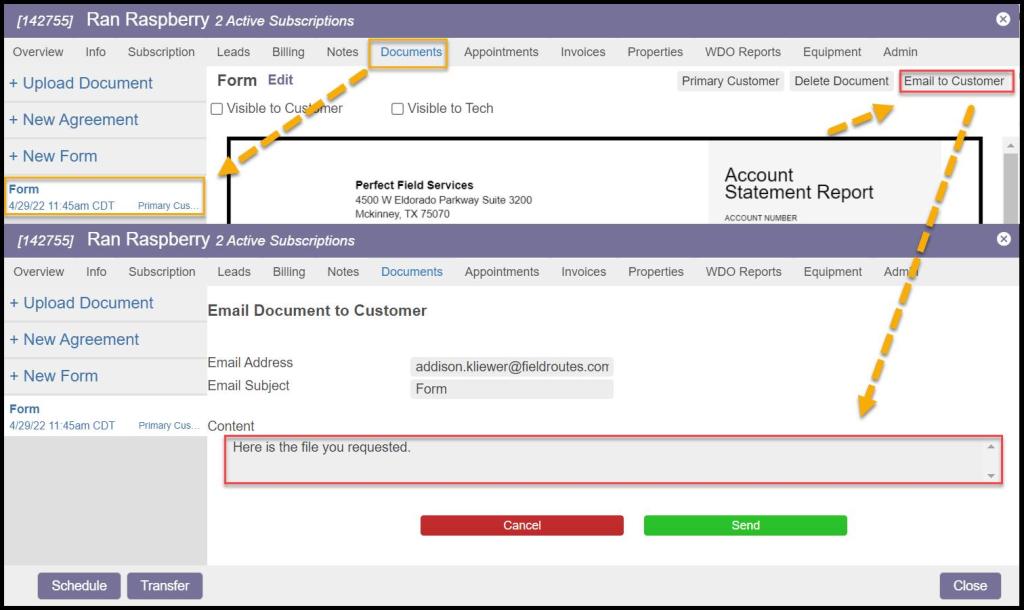Choose + New Agreement in lower sidebar
Screen dimensions: 1024x610
tap(74, 340)
